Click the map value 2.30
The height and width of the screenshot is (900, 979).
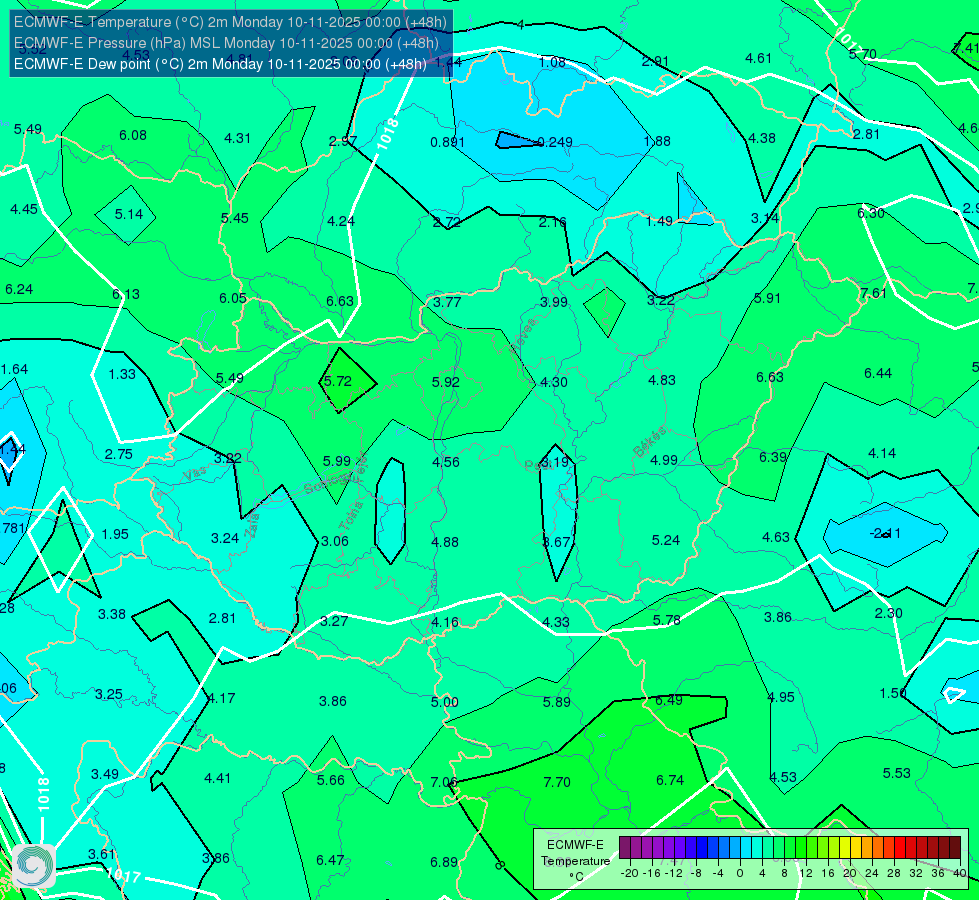tap(888, 613)
